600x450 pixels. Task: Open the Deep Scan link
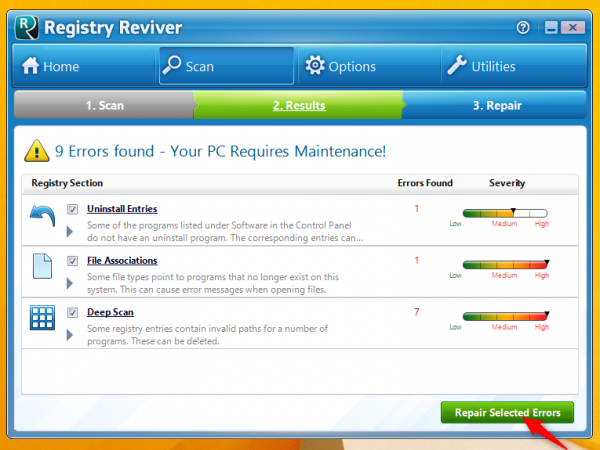pos(110,312)
